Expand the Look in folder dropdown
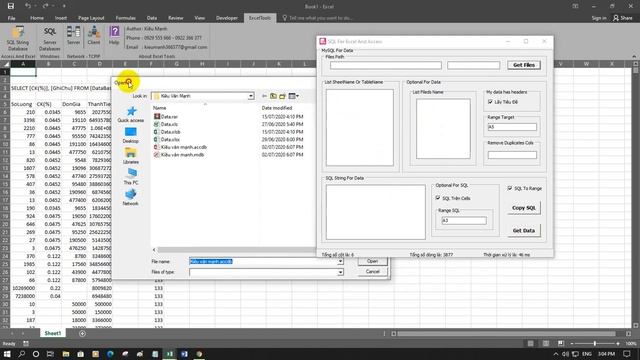Viewport: 640px width, 360px height. (251, 96)
